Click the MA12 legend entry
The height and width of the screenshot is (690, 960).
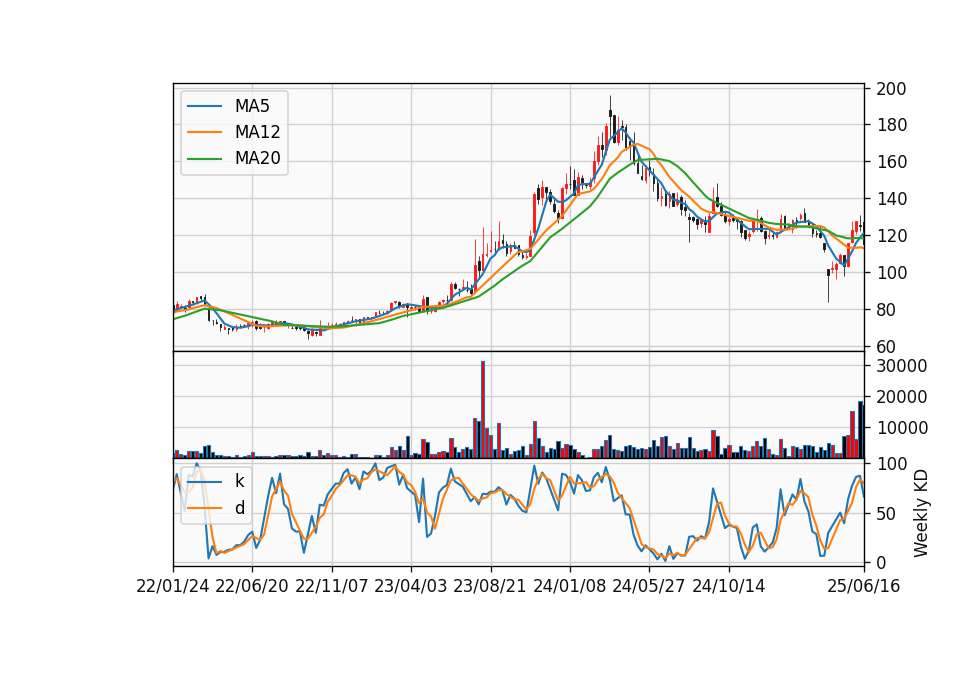234,132
